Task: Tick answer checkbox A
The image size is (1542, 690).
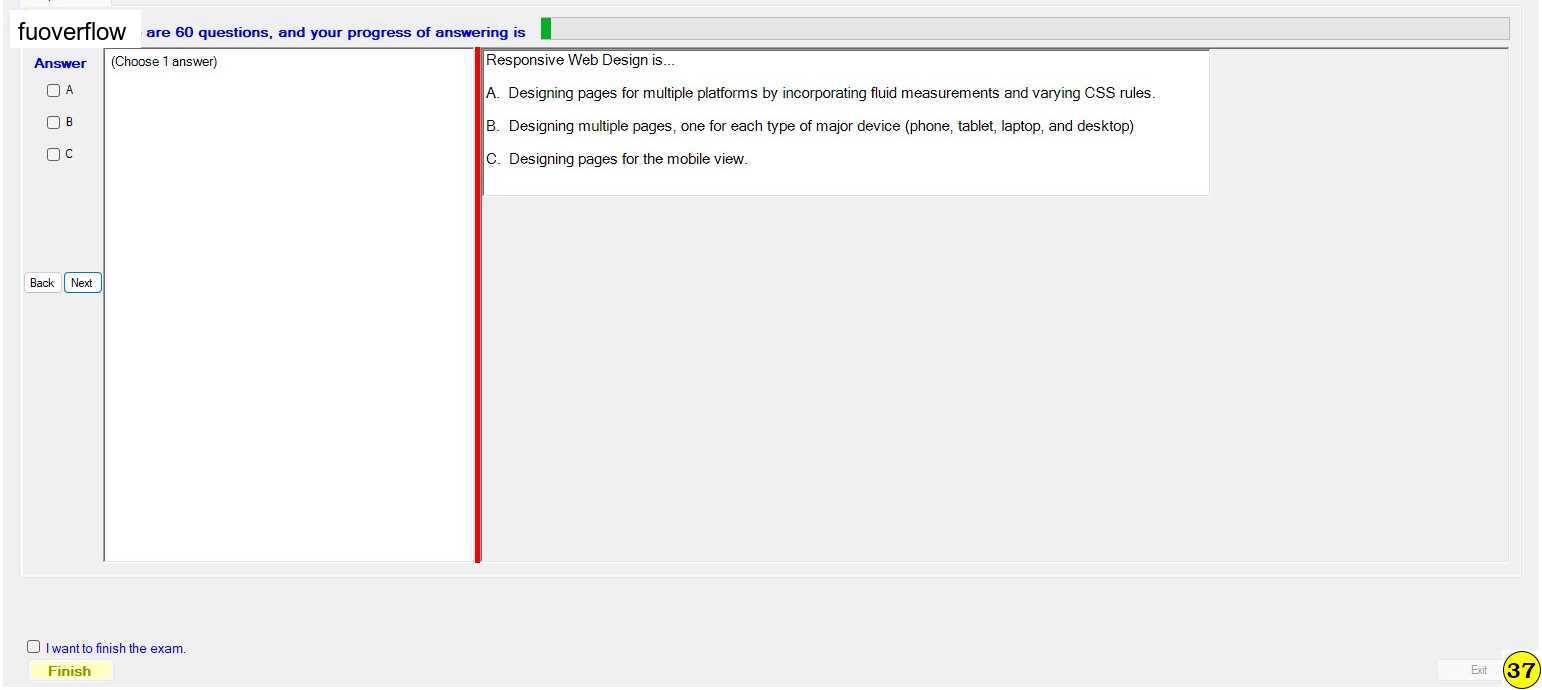Action: [x=54, y=90]
